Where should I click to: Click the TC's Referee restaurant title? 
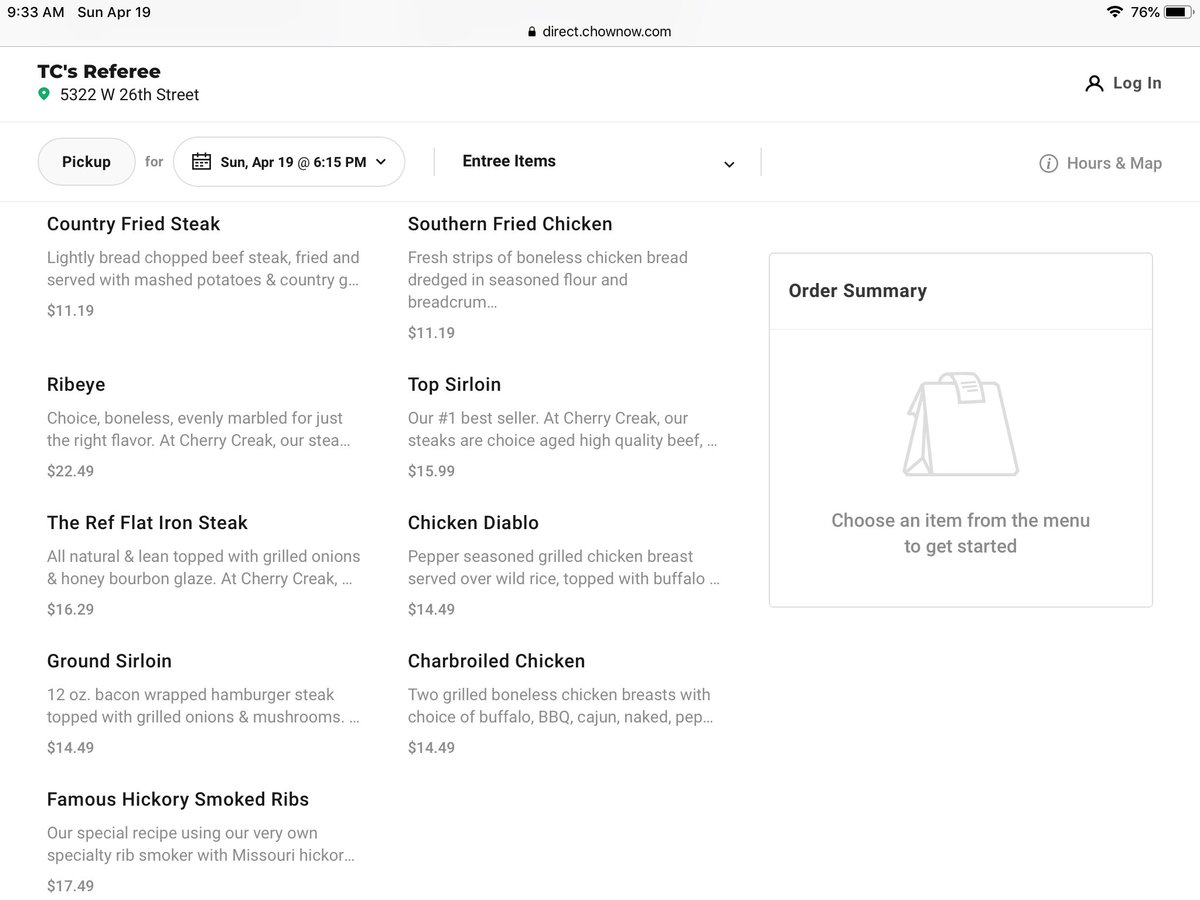(x=99, y=71)
